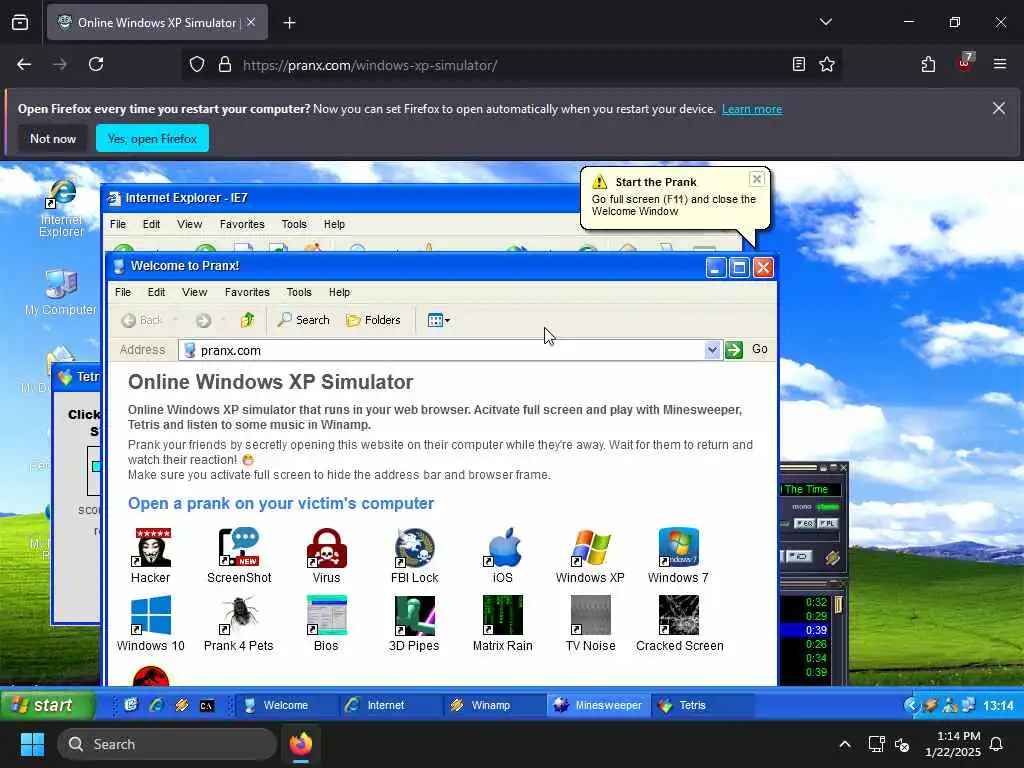Open the ScreenShot prank icon
The width and height of the screenshot is (1024, 768).
coord(239,555)
